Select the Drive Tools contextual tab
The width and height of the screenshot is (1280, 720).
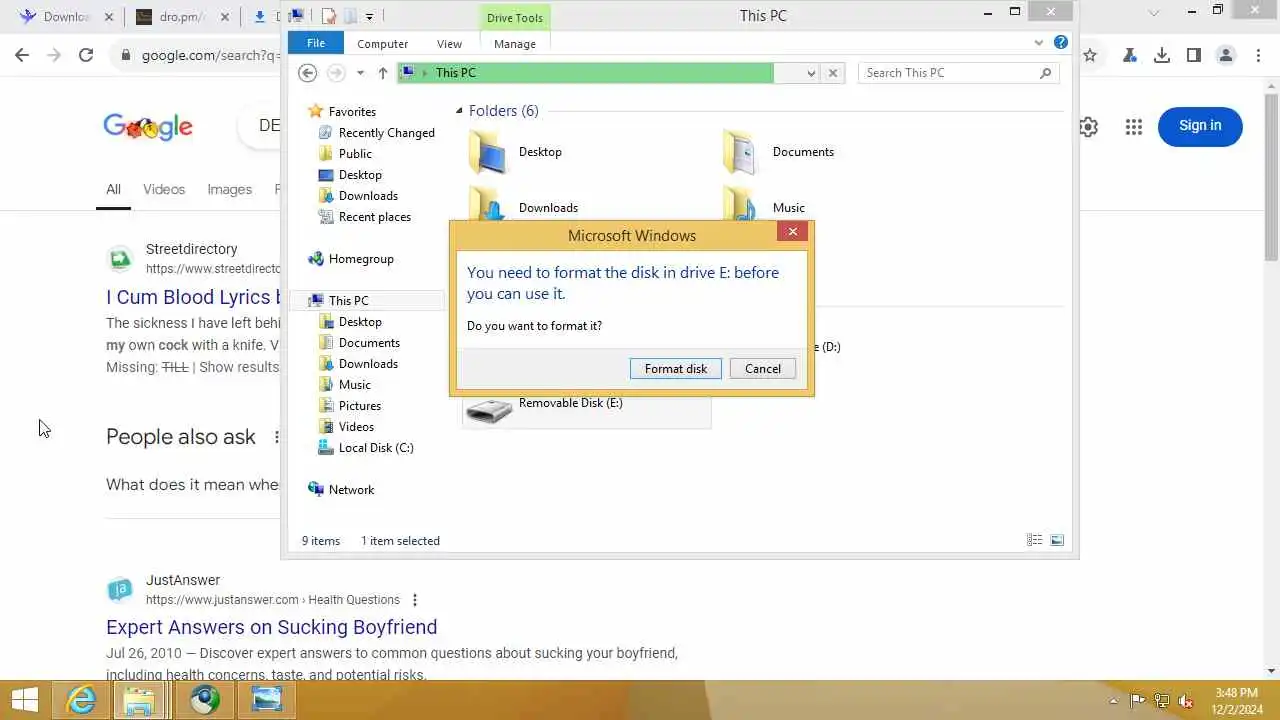click(515, 18)
